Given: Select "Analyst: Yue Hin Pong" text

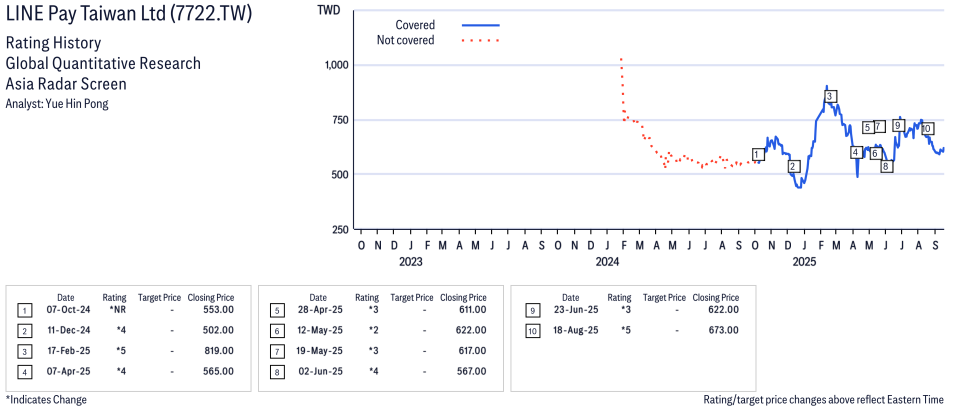Looking at the screenshot, I should point(57,104).
